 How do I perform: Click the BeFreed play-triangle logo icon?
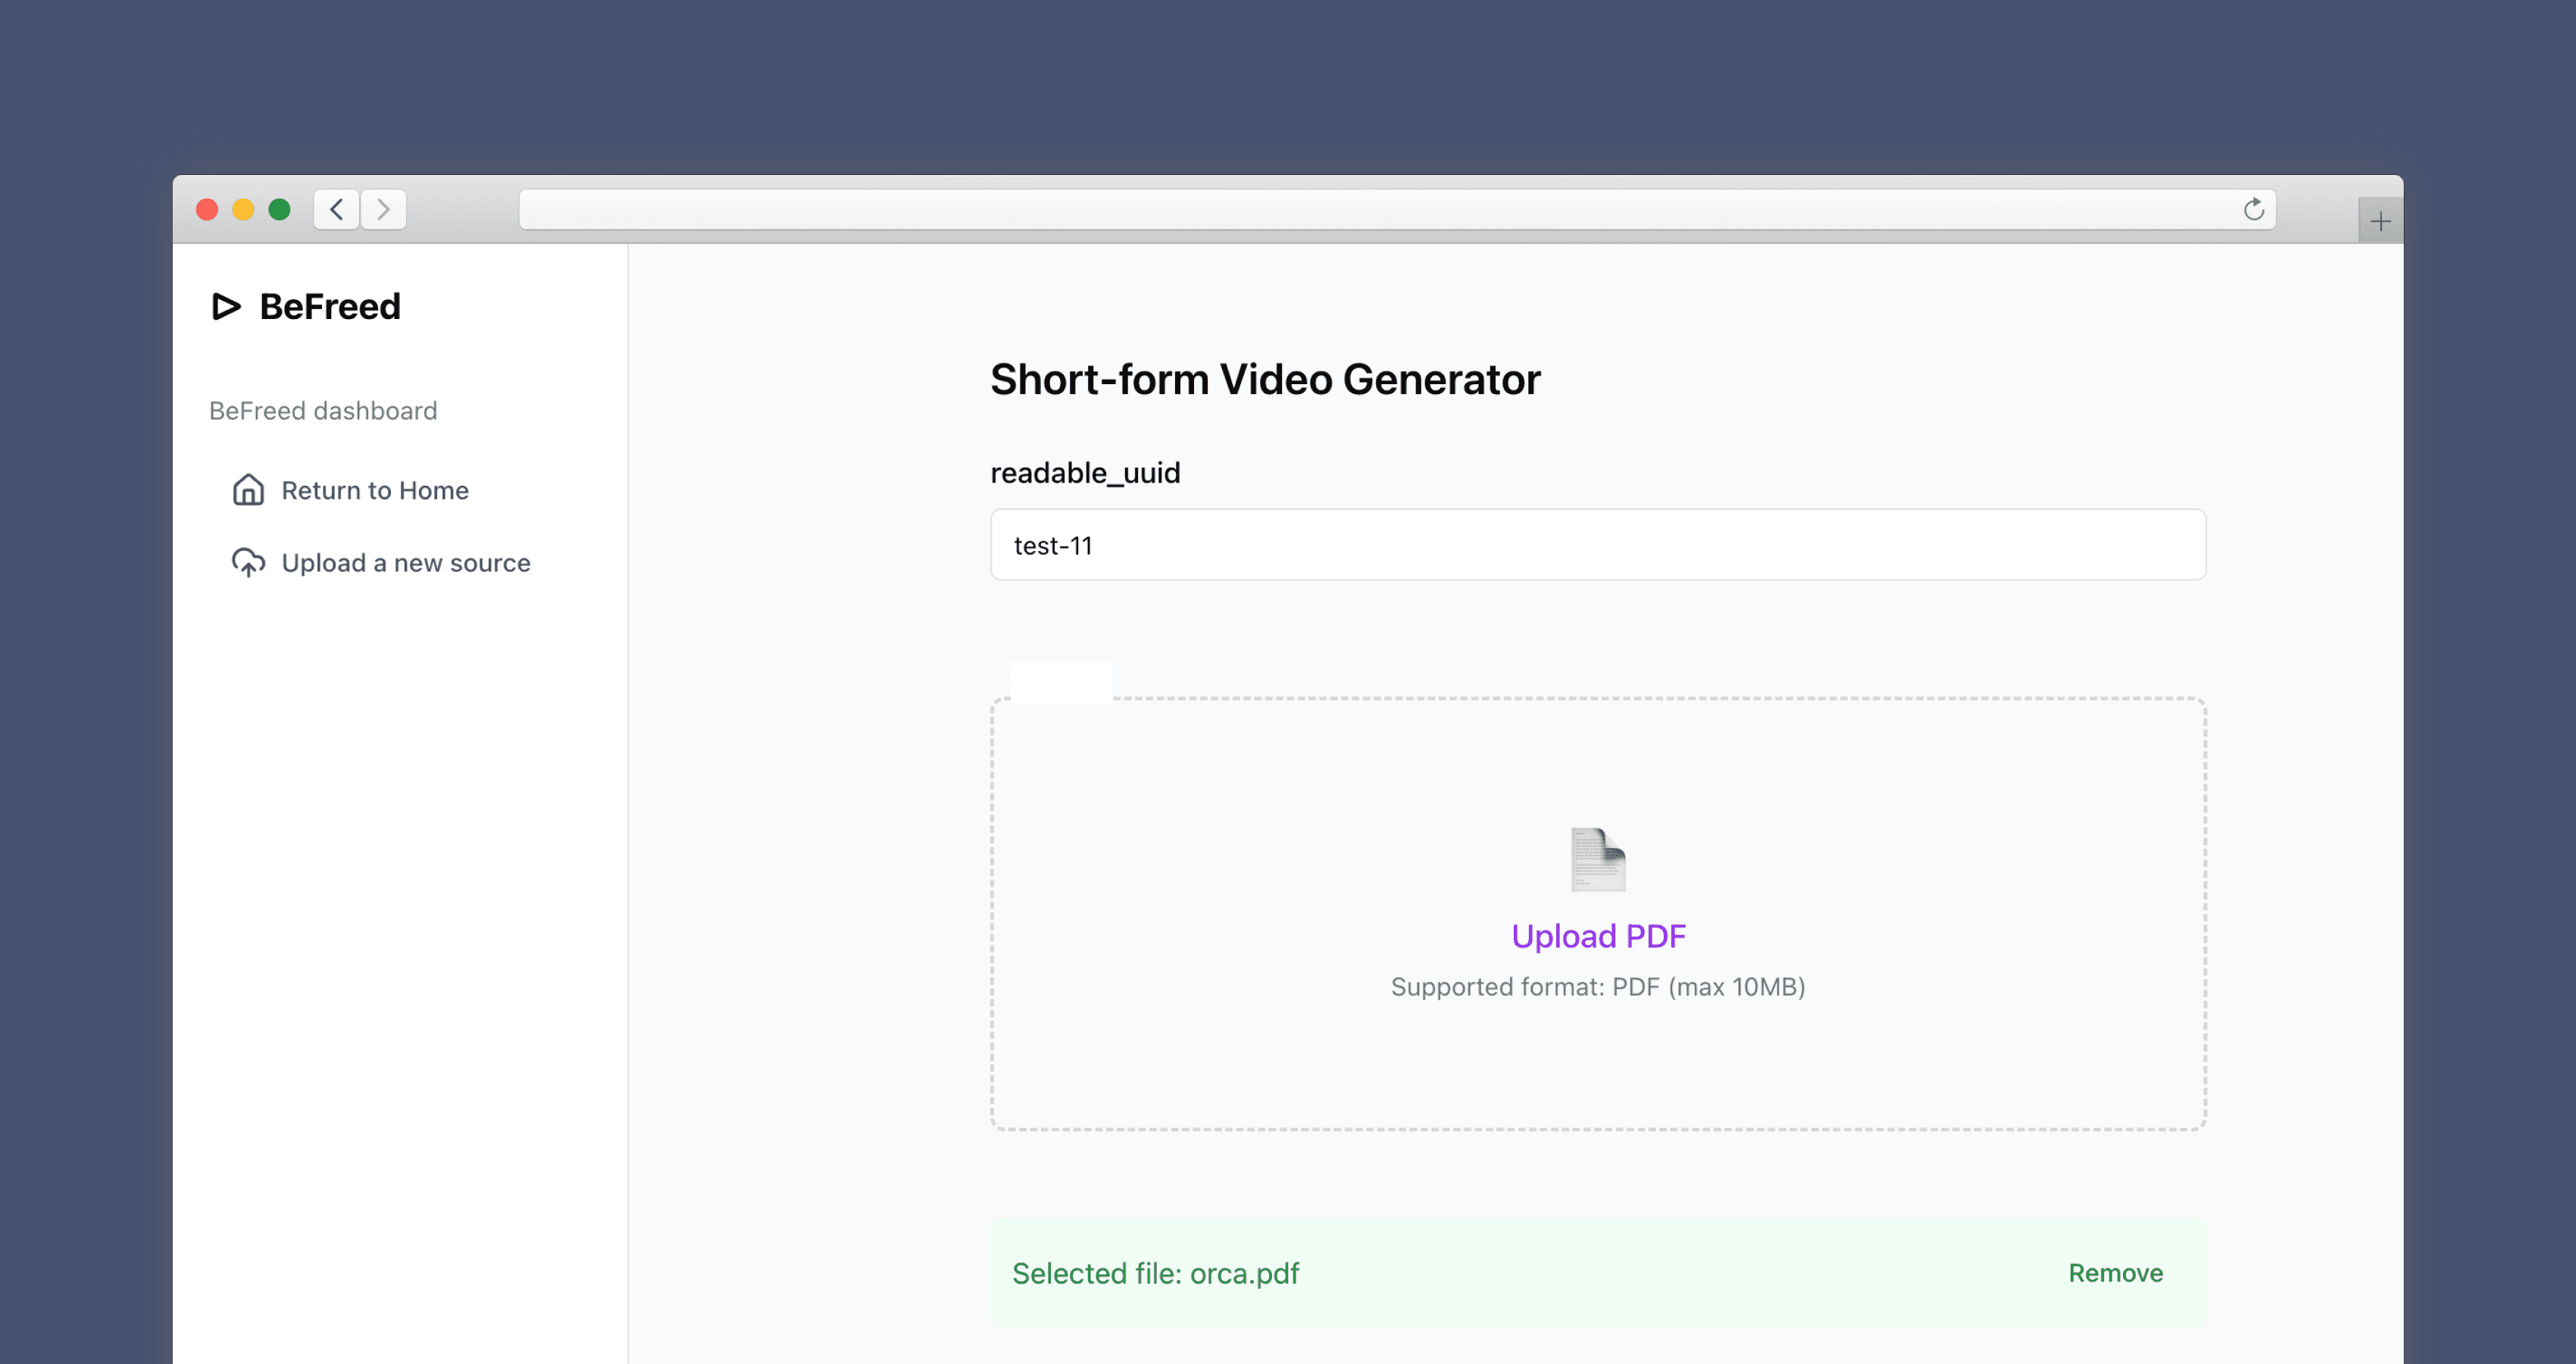click(226, 306)
